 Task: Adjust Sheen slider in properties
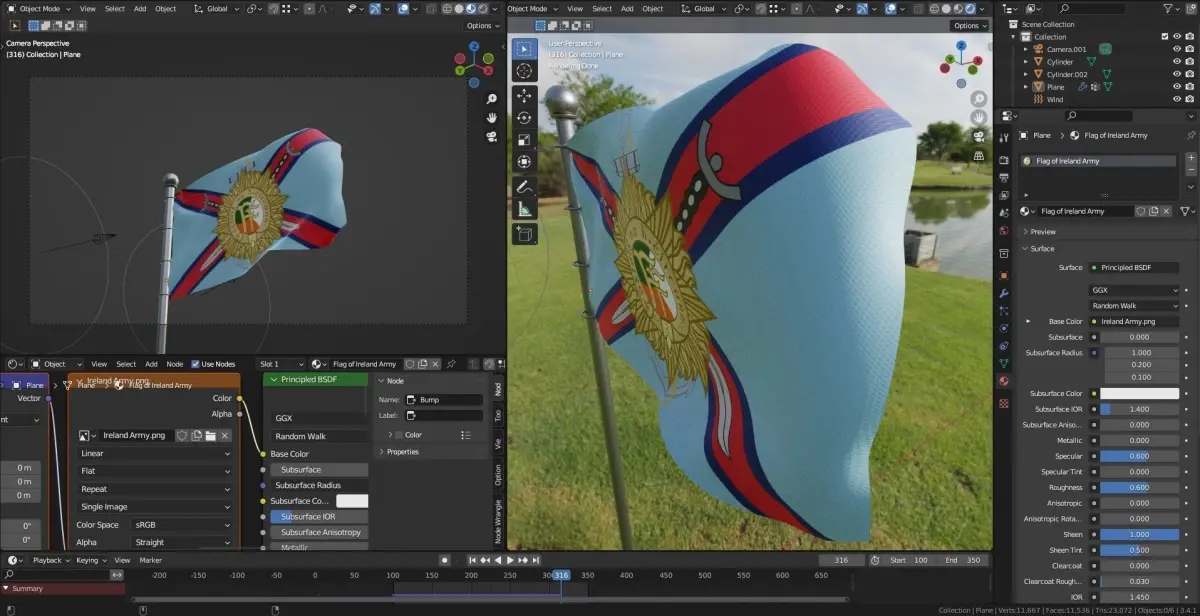(x=1140, y=534)
